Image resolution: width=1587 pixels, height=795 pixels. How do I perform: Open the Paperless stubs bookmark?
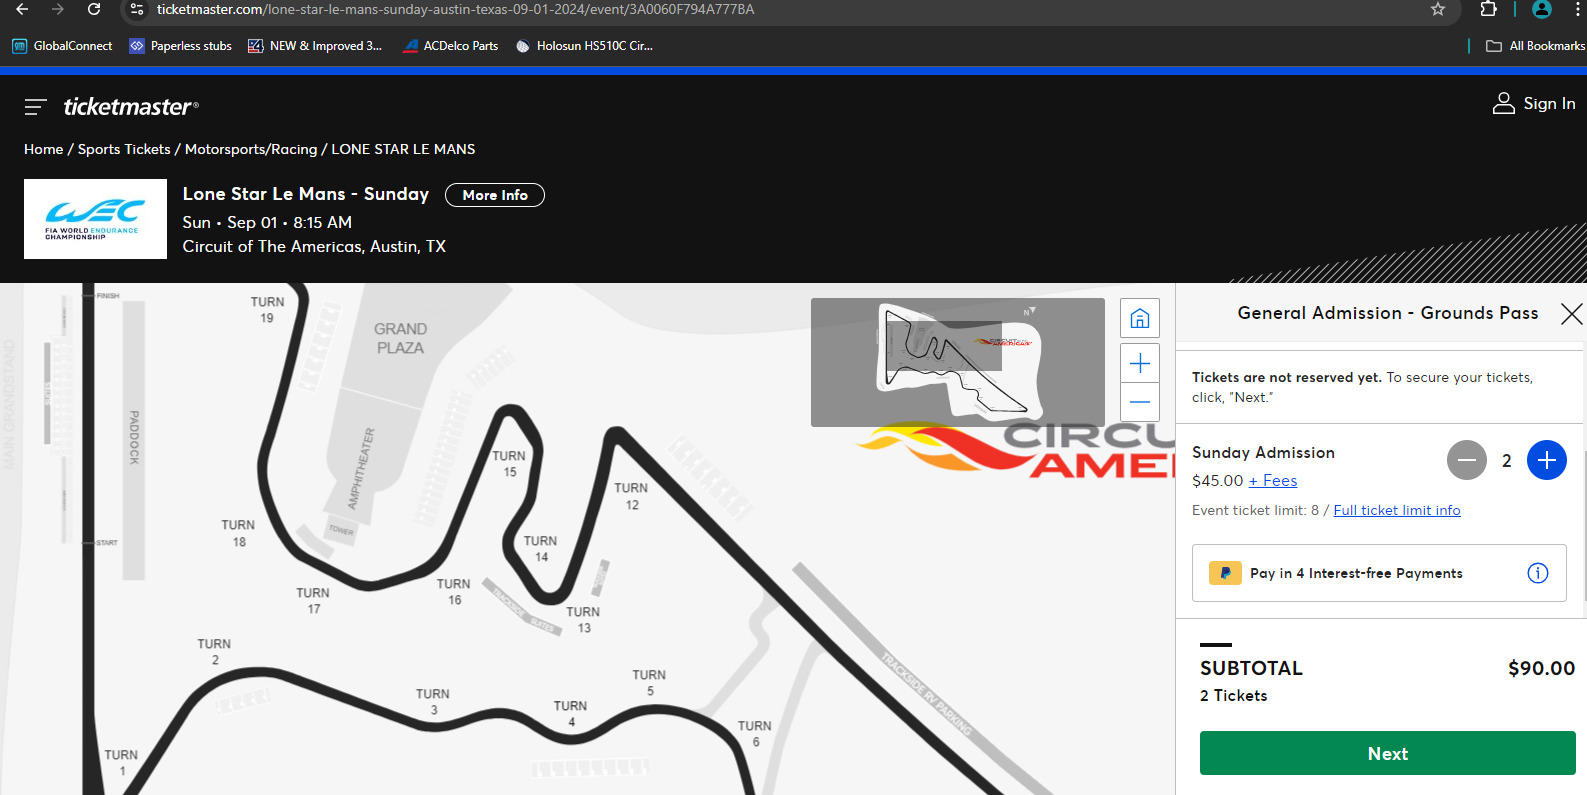pos(181,46)
